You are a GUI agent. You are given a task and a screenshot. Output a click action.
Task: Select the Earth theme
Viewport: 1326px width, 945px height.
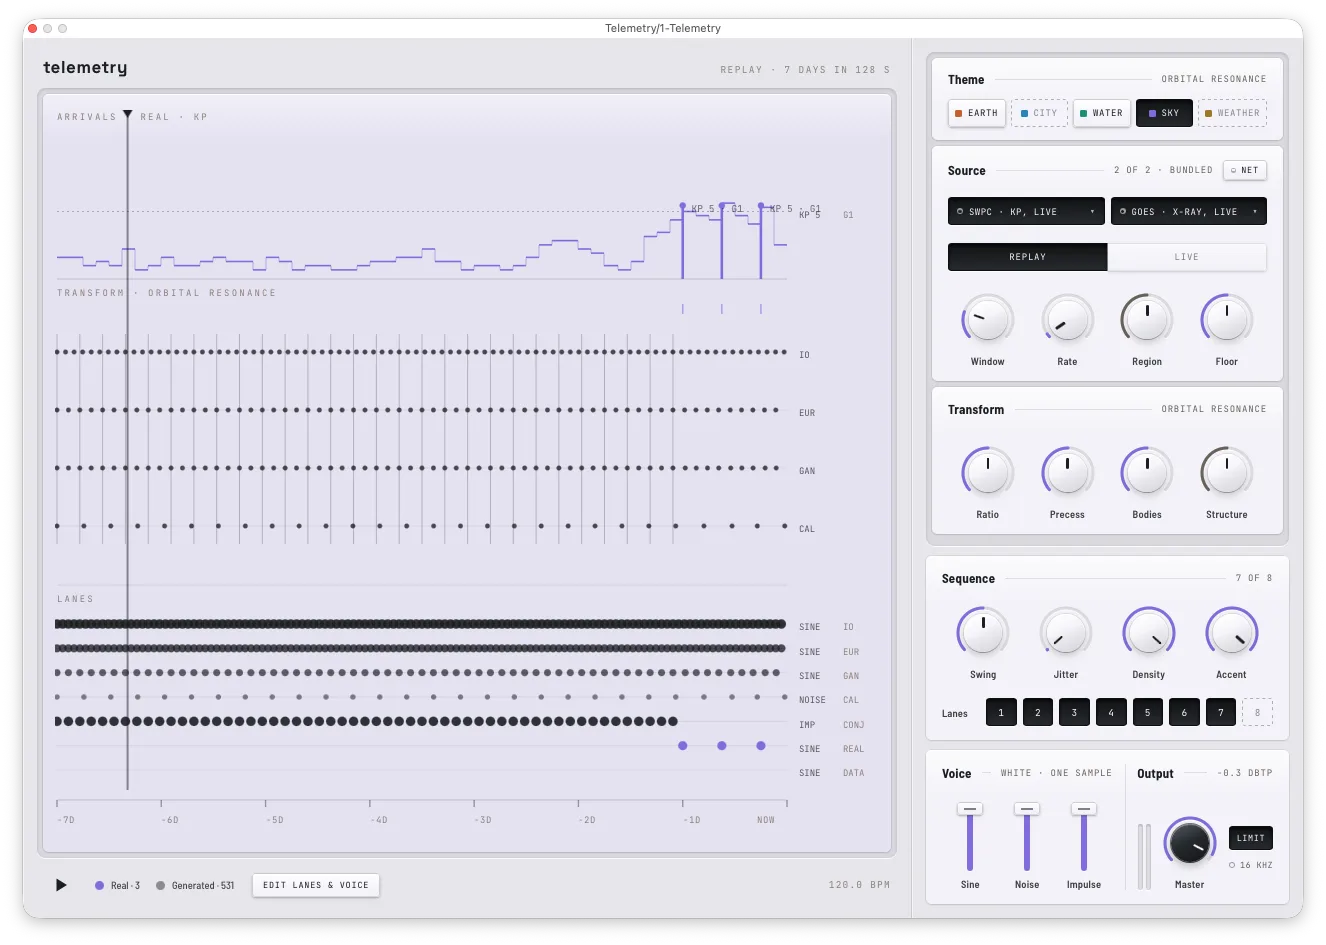(977, 113)
